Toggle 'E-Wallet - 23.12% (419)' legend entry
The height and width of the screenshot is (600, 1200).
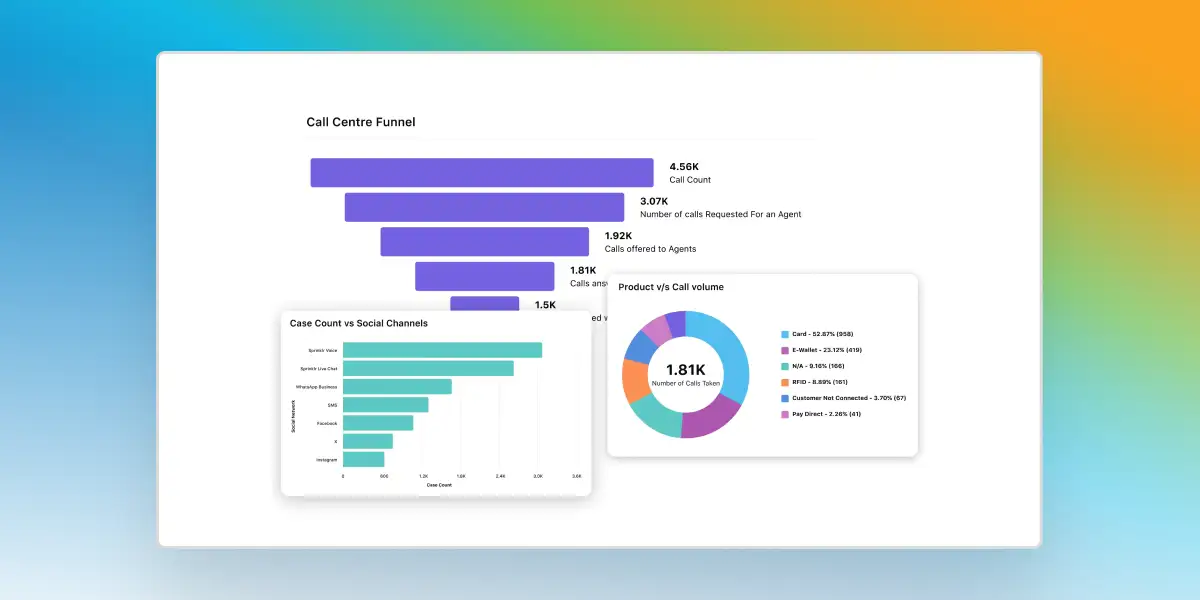[x=821, y=350]
